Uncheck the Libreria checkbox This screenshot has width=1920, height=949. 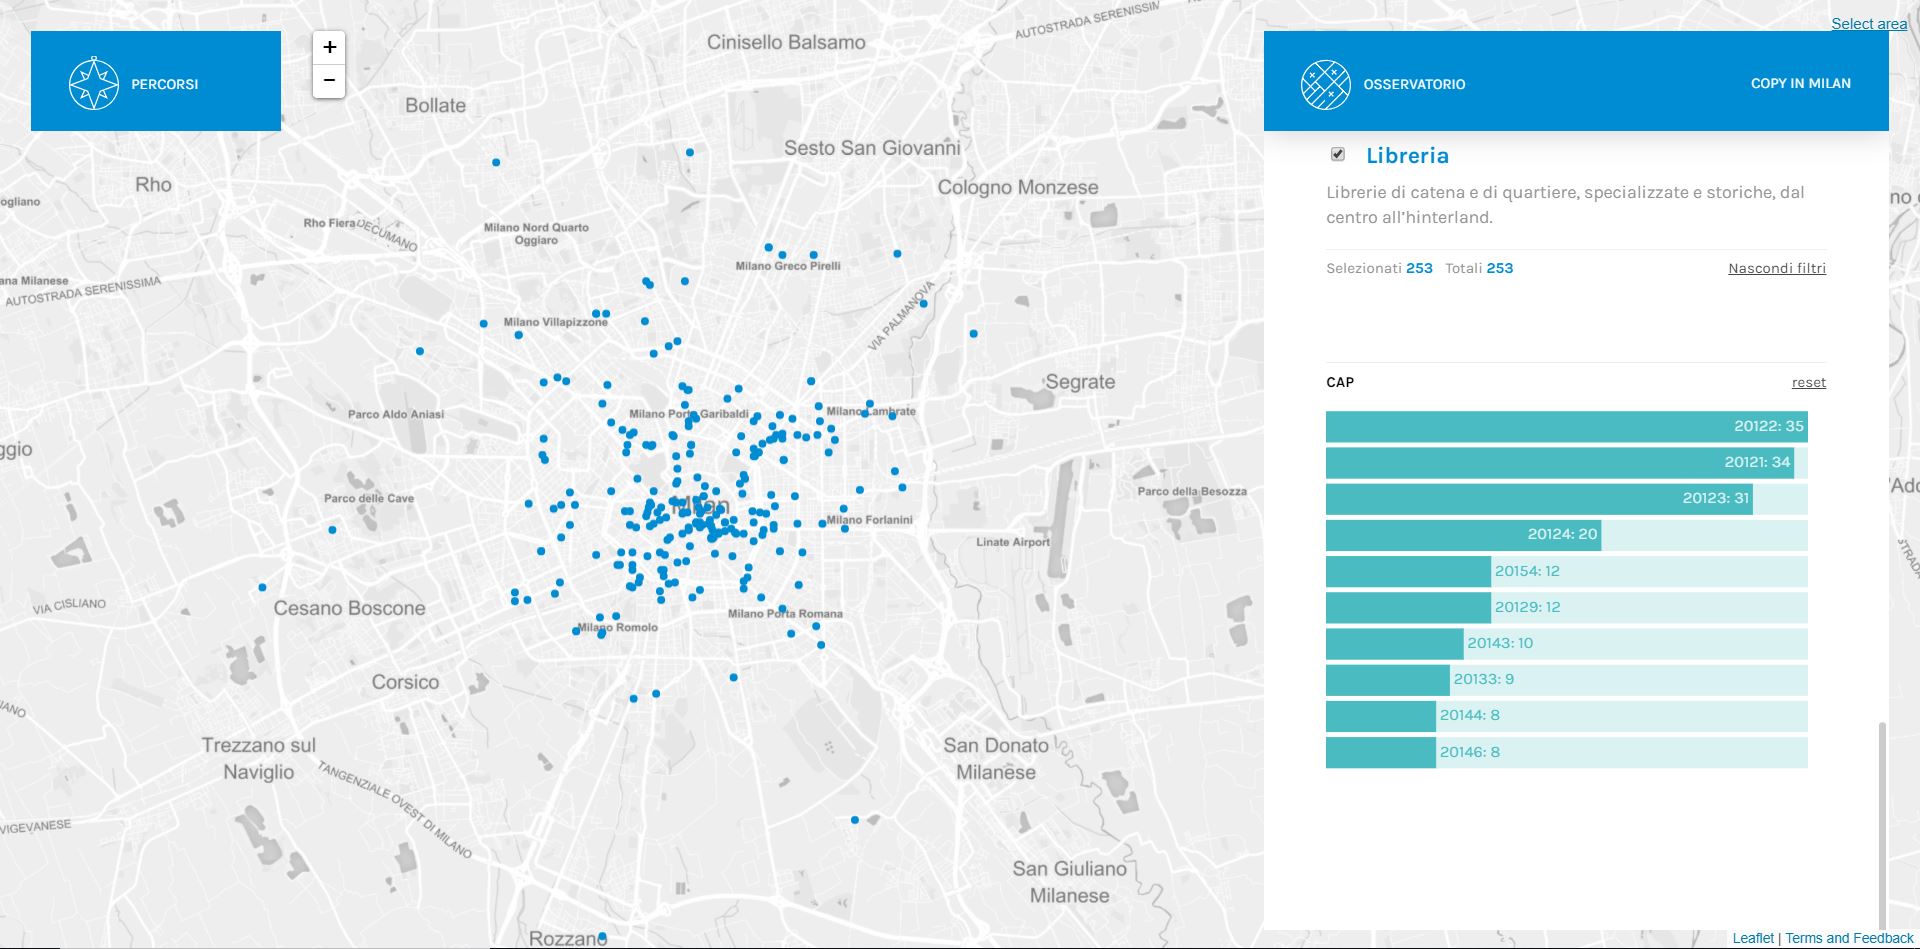[1338, 154]
